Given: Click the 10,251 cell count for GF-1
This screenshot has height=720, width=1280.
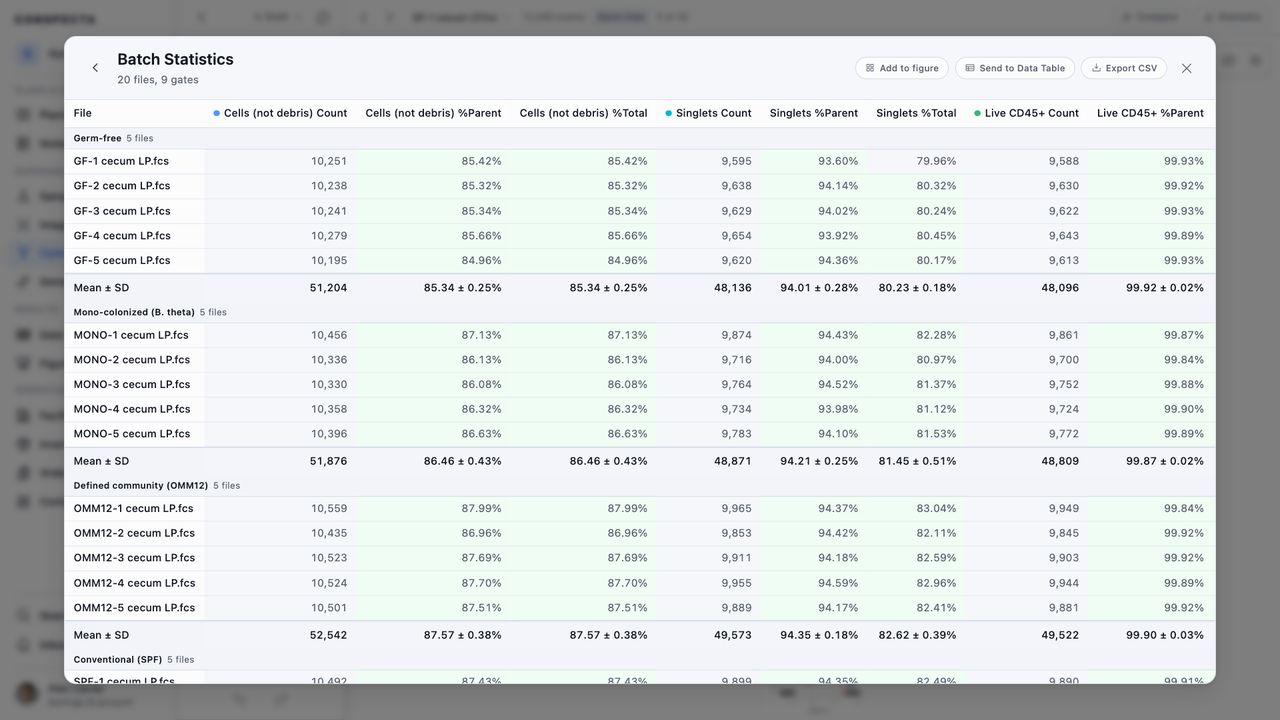Looking at the screenshot, I should point(329,161).
